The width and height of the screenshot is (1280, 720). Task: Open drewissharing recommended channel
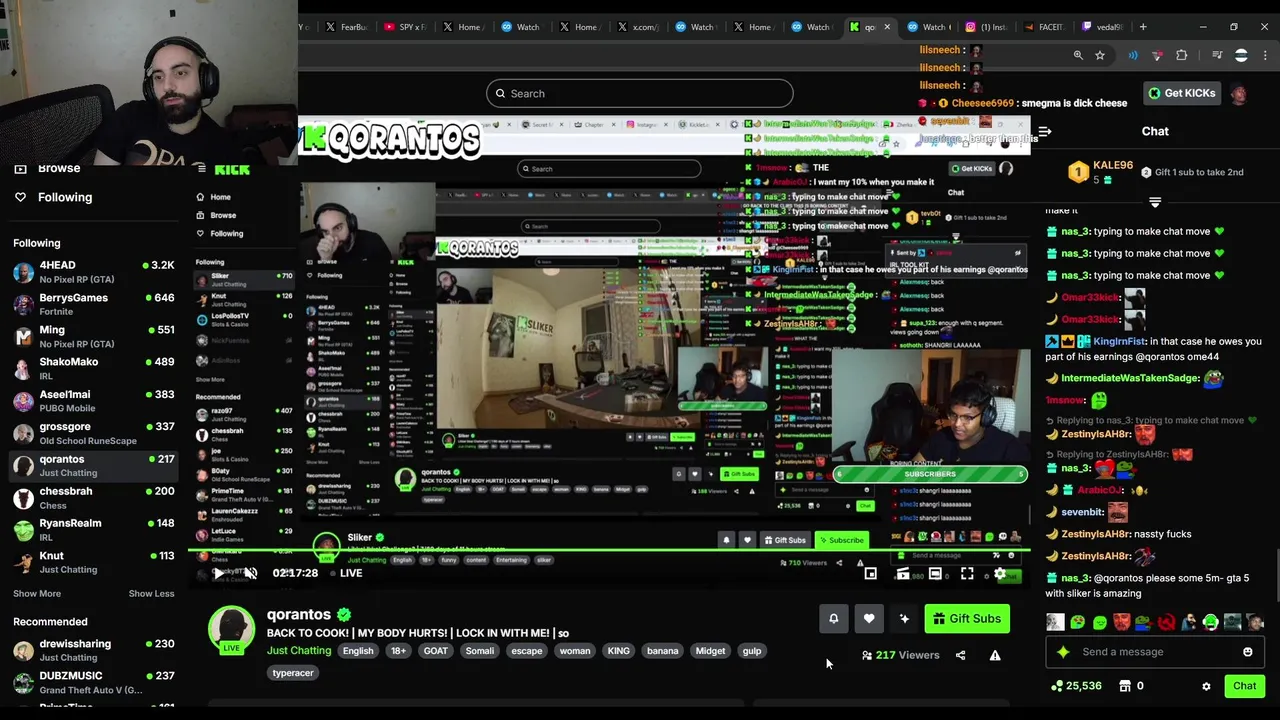click(x=93, y=650)
